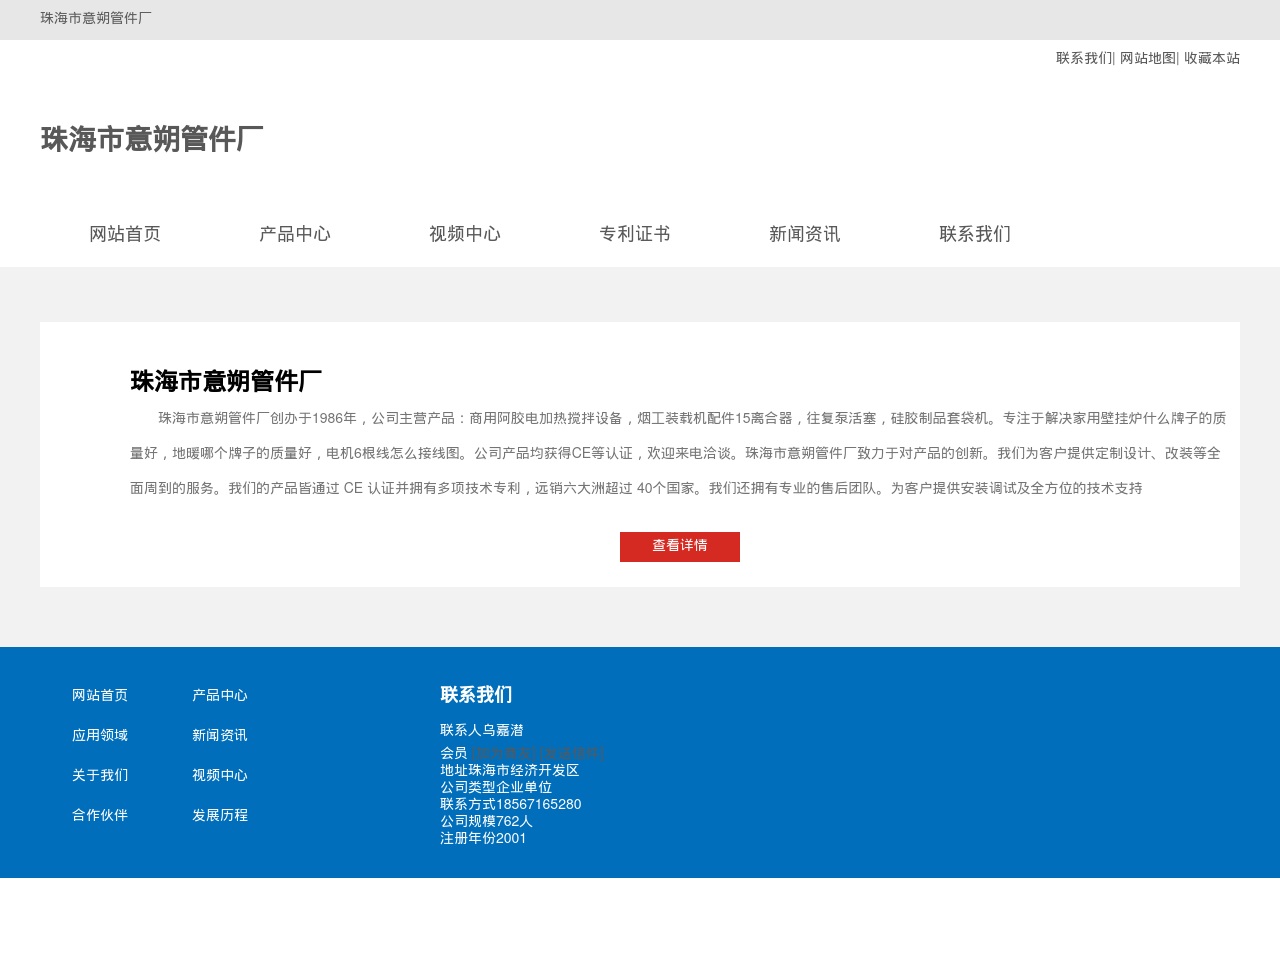The width and height of the screenshot is (1280, 960).
Task: Click the phone line 联系方式18567165280
Action: (511, 804)
